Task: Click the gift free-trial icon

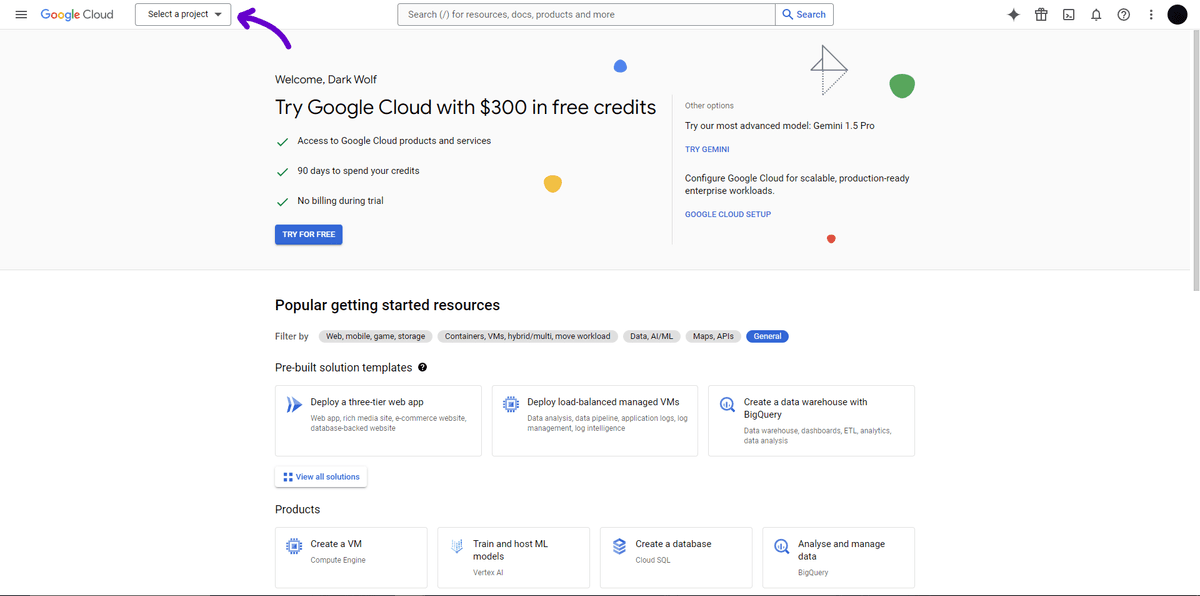Action: click(1041, 15)
